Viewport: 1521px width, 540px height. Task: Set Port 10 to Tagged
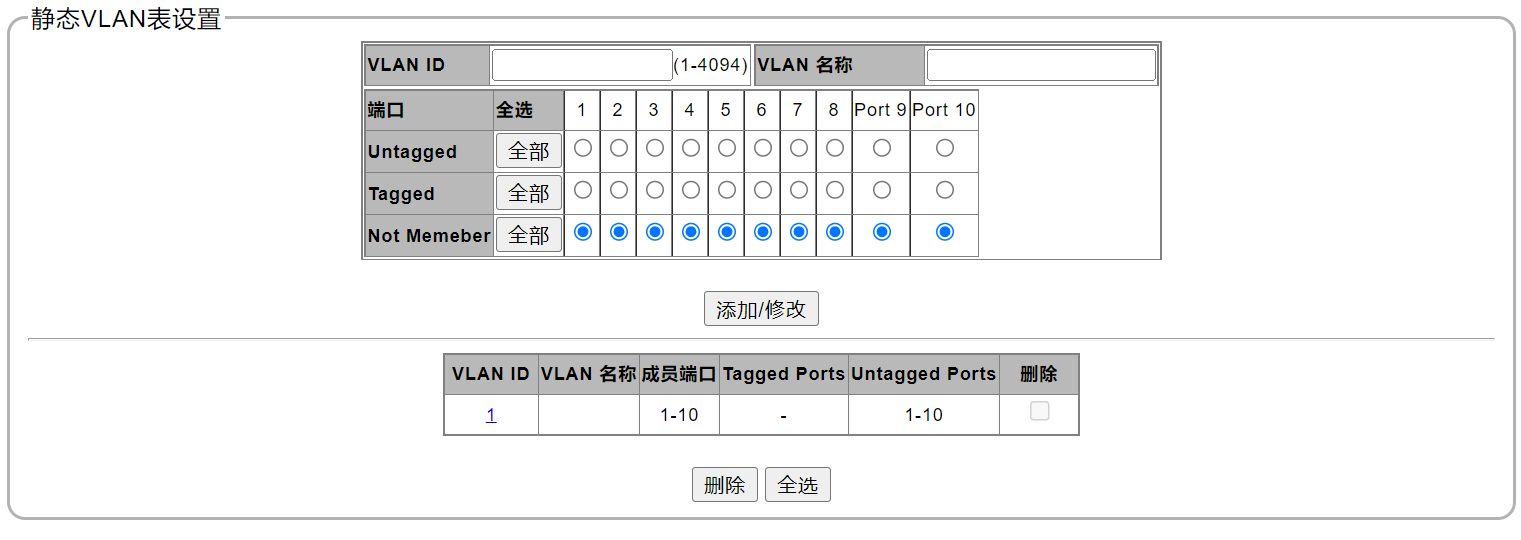click(945, 190)
